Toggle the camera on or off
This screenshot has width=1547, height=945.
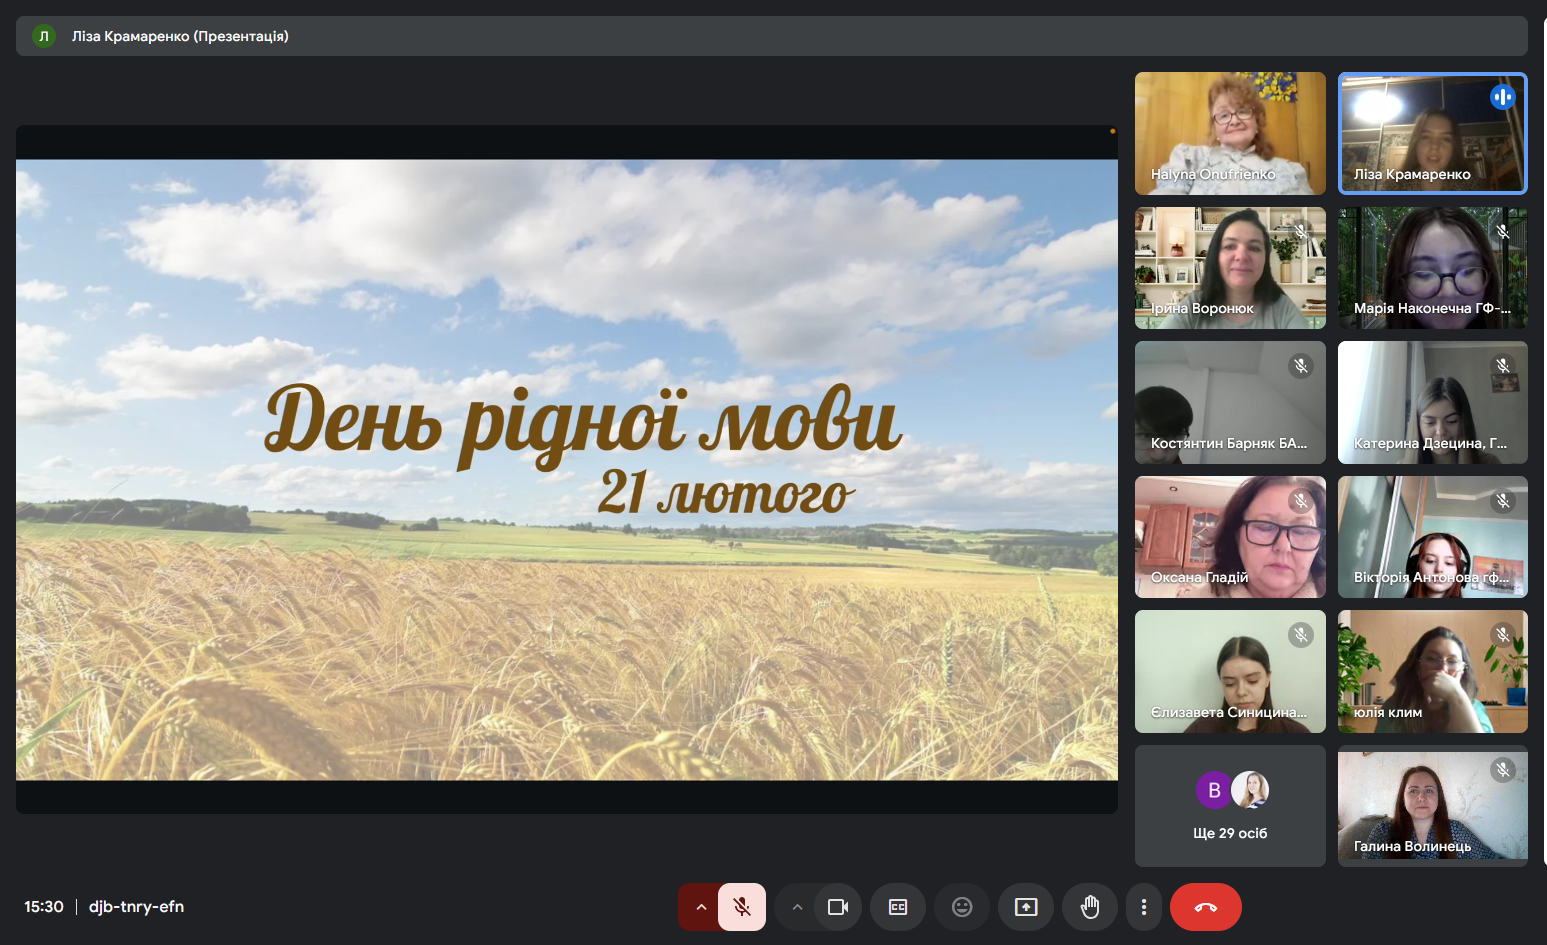point(838,907)
